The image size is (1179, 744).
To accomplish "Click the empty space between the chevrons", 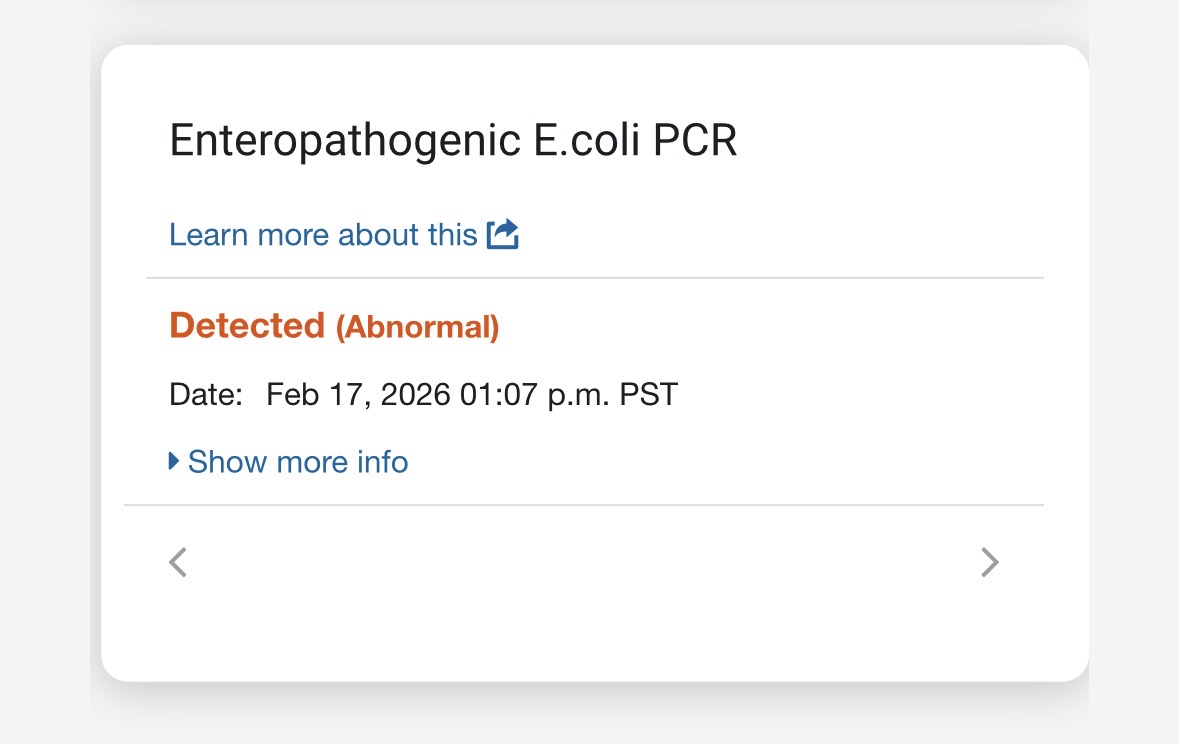I will [584, 563].
